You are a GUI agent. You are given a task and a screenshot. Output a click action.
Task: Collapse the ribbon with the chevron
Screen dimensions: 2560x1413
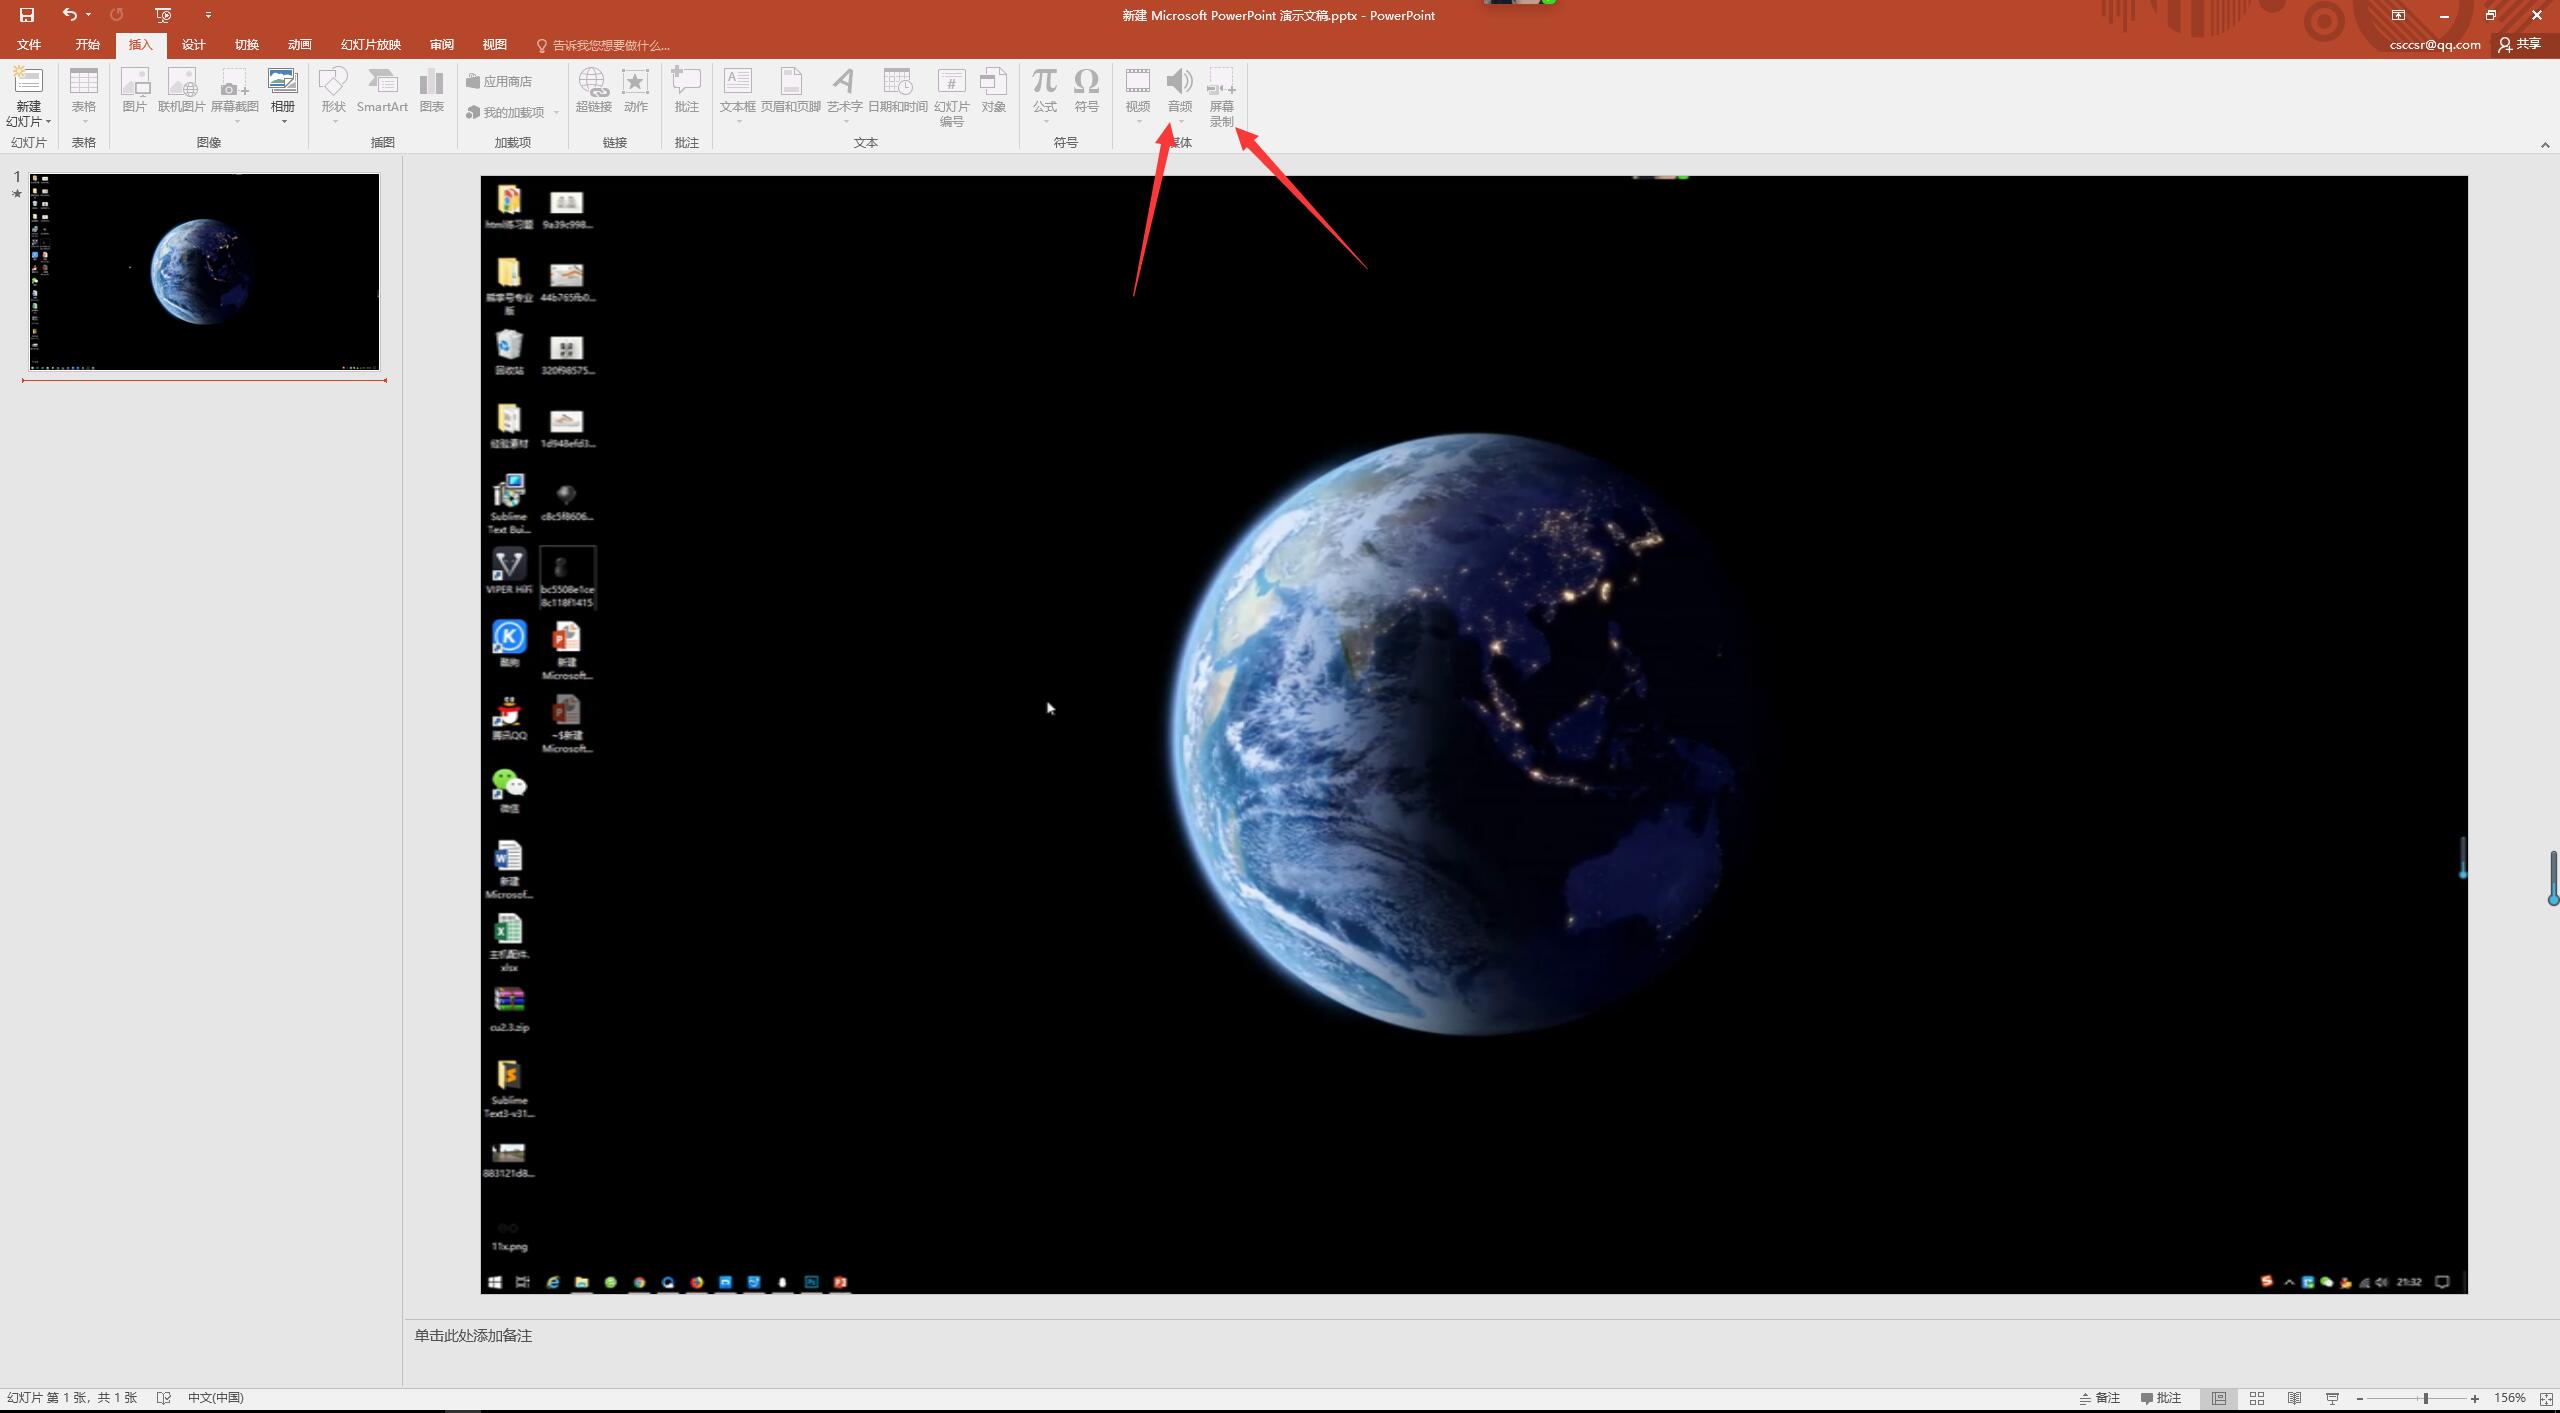(2544, 145)
